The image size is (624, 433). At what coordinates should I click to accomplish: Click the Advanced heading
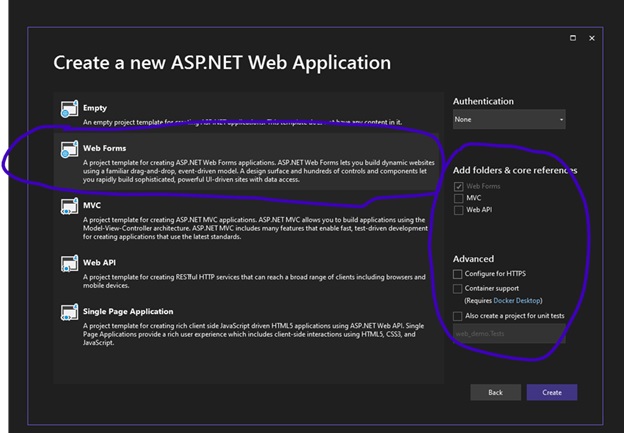(473, 259)
